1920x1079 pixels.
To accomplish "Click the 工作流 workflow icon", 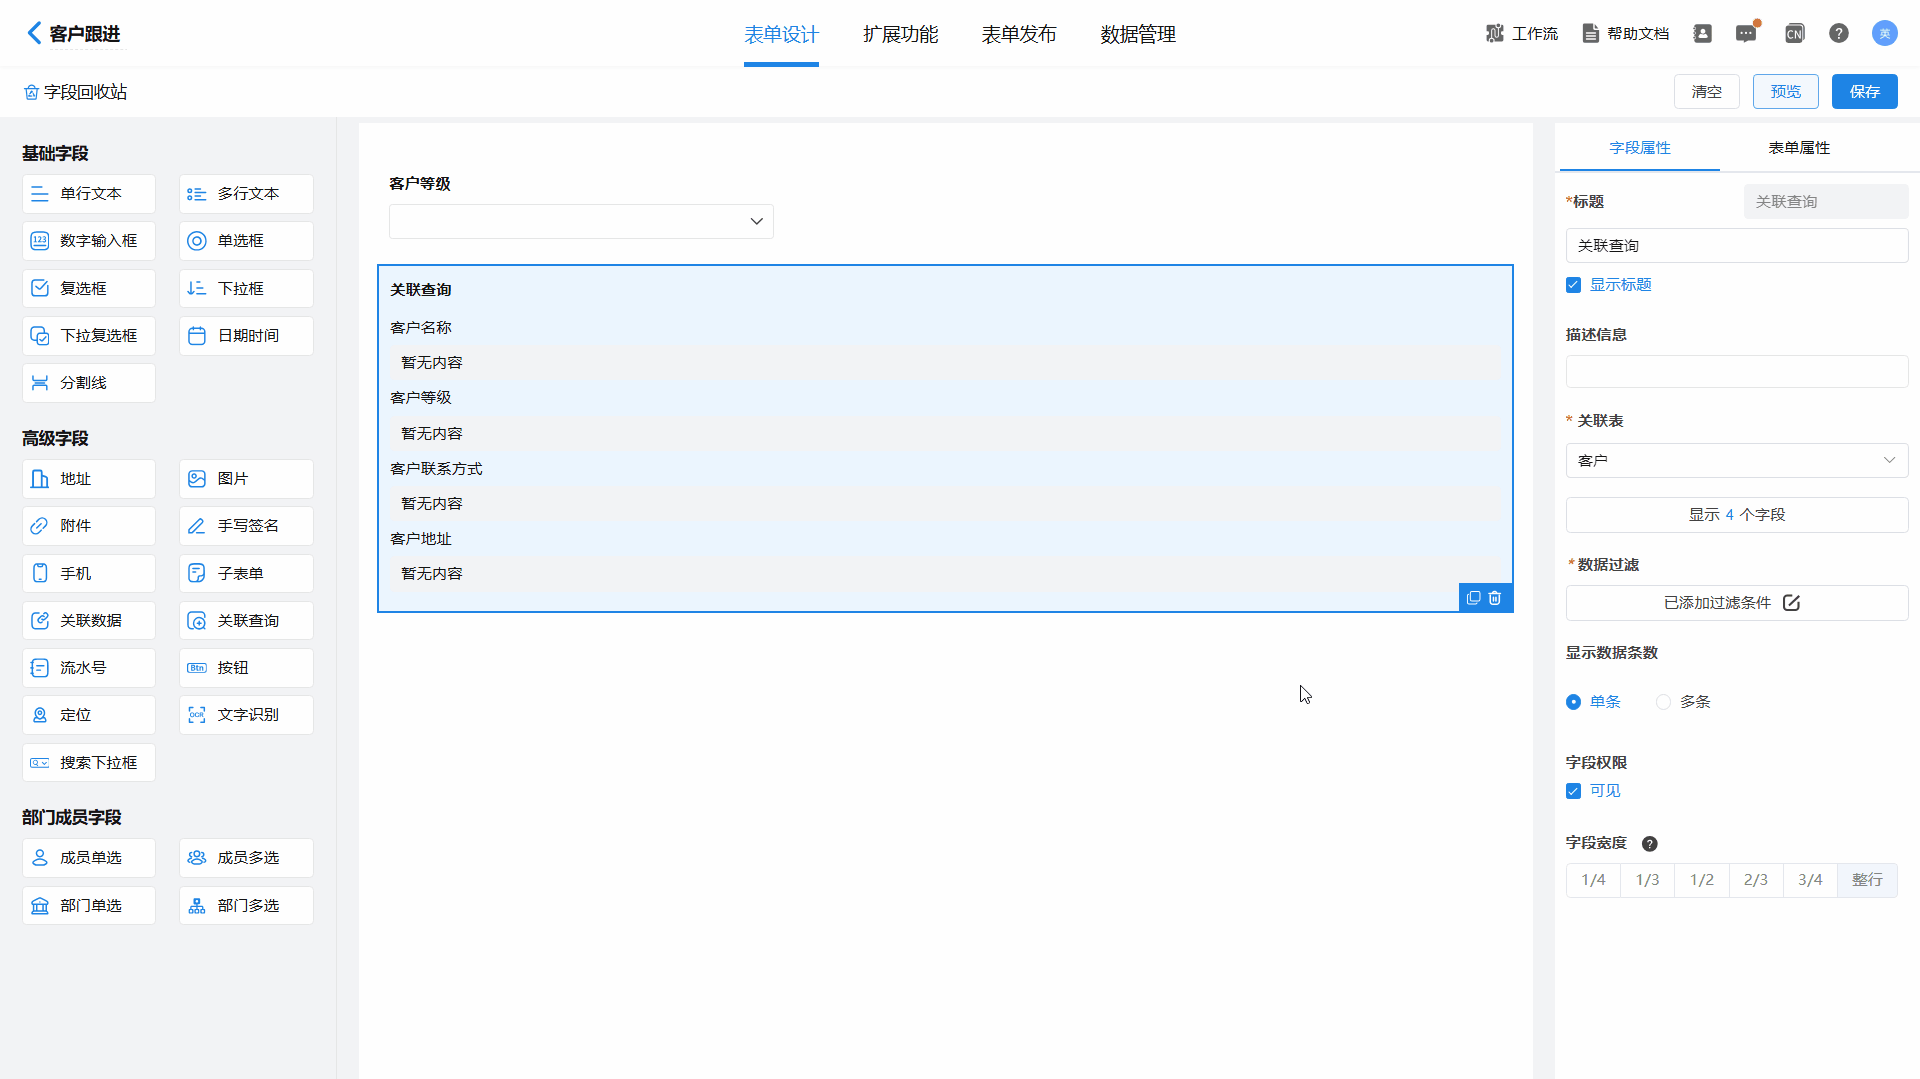I will click(1495, 34).
